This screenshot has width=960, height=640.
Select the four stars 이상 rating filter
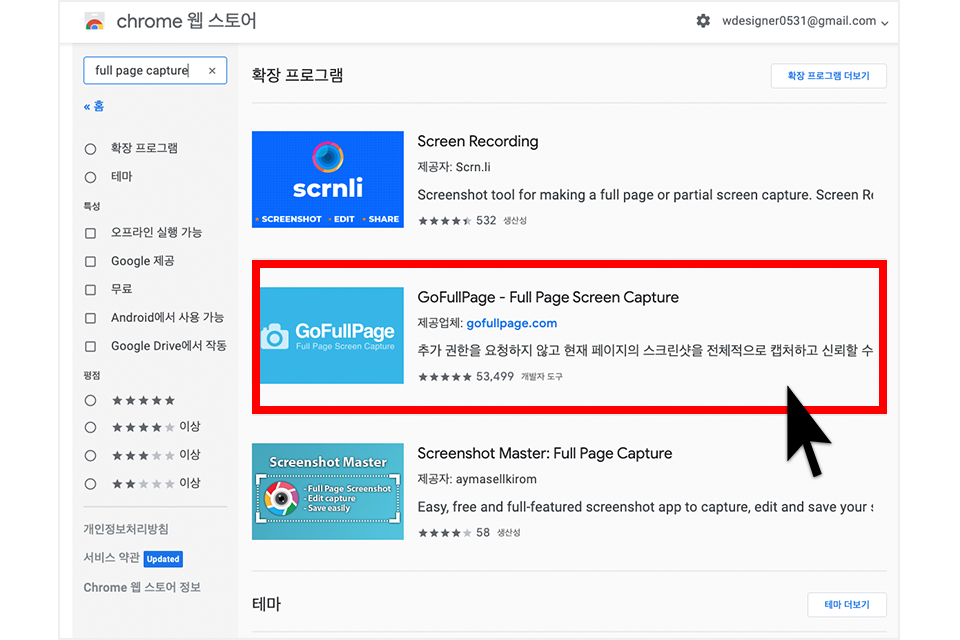point(91,427)
